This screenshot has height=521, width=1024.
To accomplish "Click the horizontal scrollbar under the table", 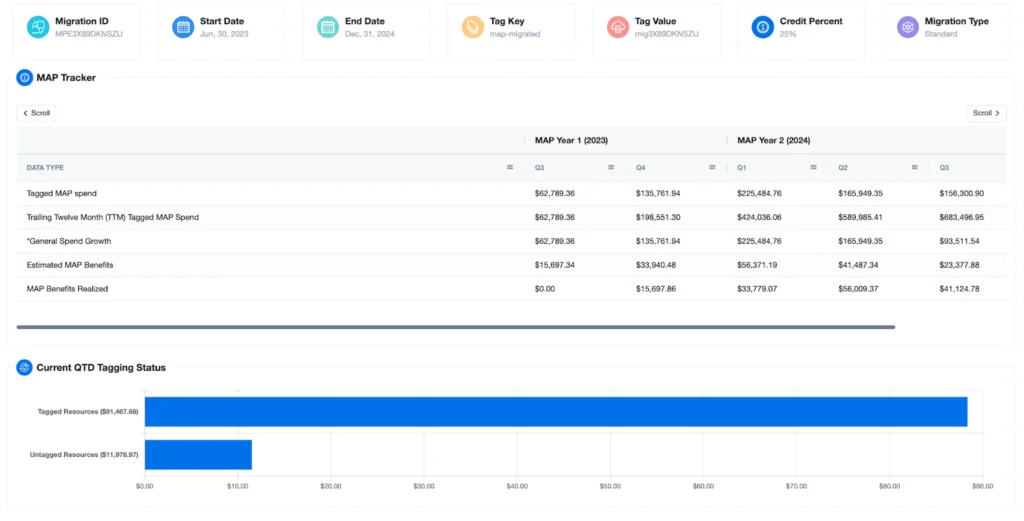I will click(x=455, y=327).
